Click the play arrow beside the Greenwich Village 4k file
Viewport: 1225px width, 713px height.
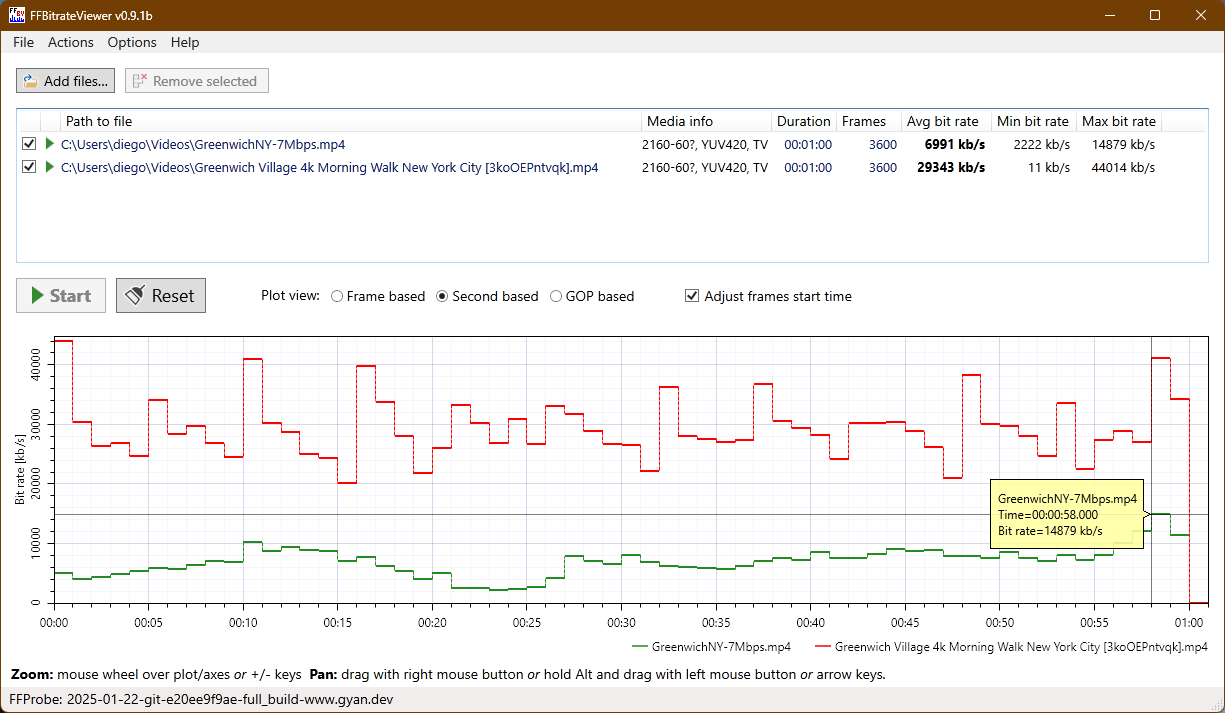coord(50,167)
